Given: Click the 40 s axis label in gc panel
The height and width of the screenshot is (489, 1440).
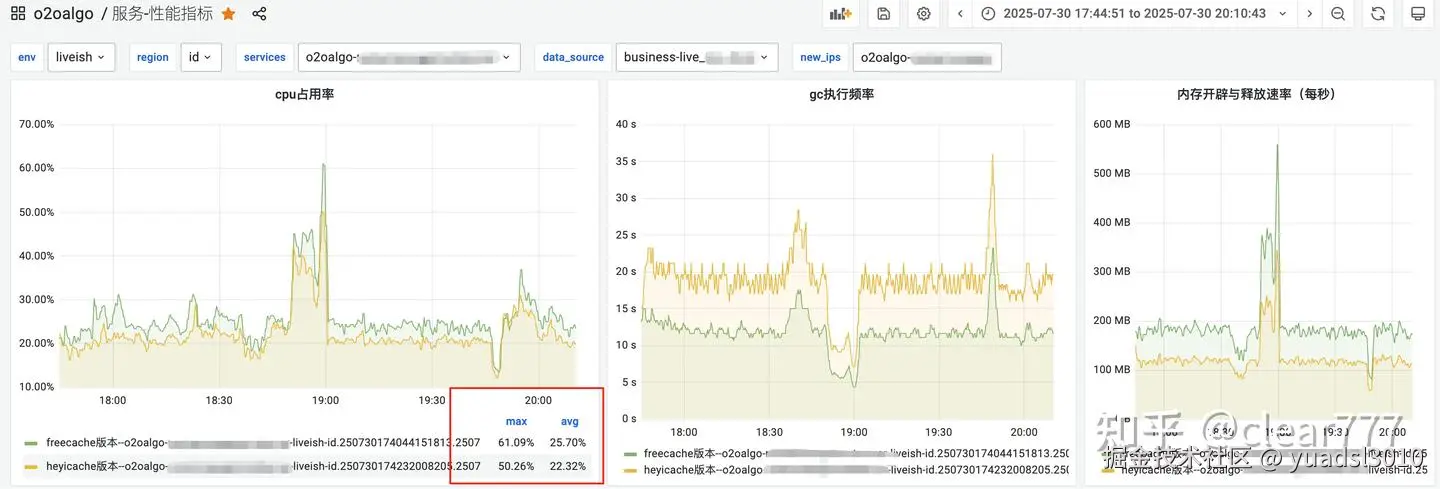Looking at the screenshot, I should coord(626,124).
